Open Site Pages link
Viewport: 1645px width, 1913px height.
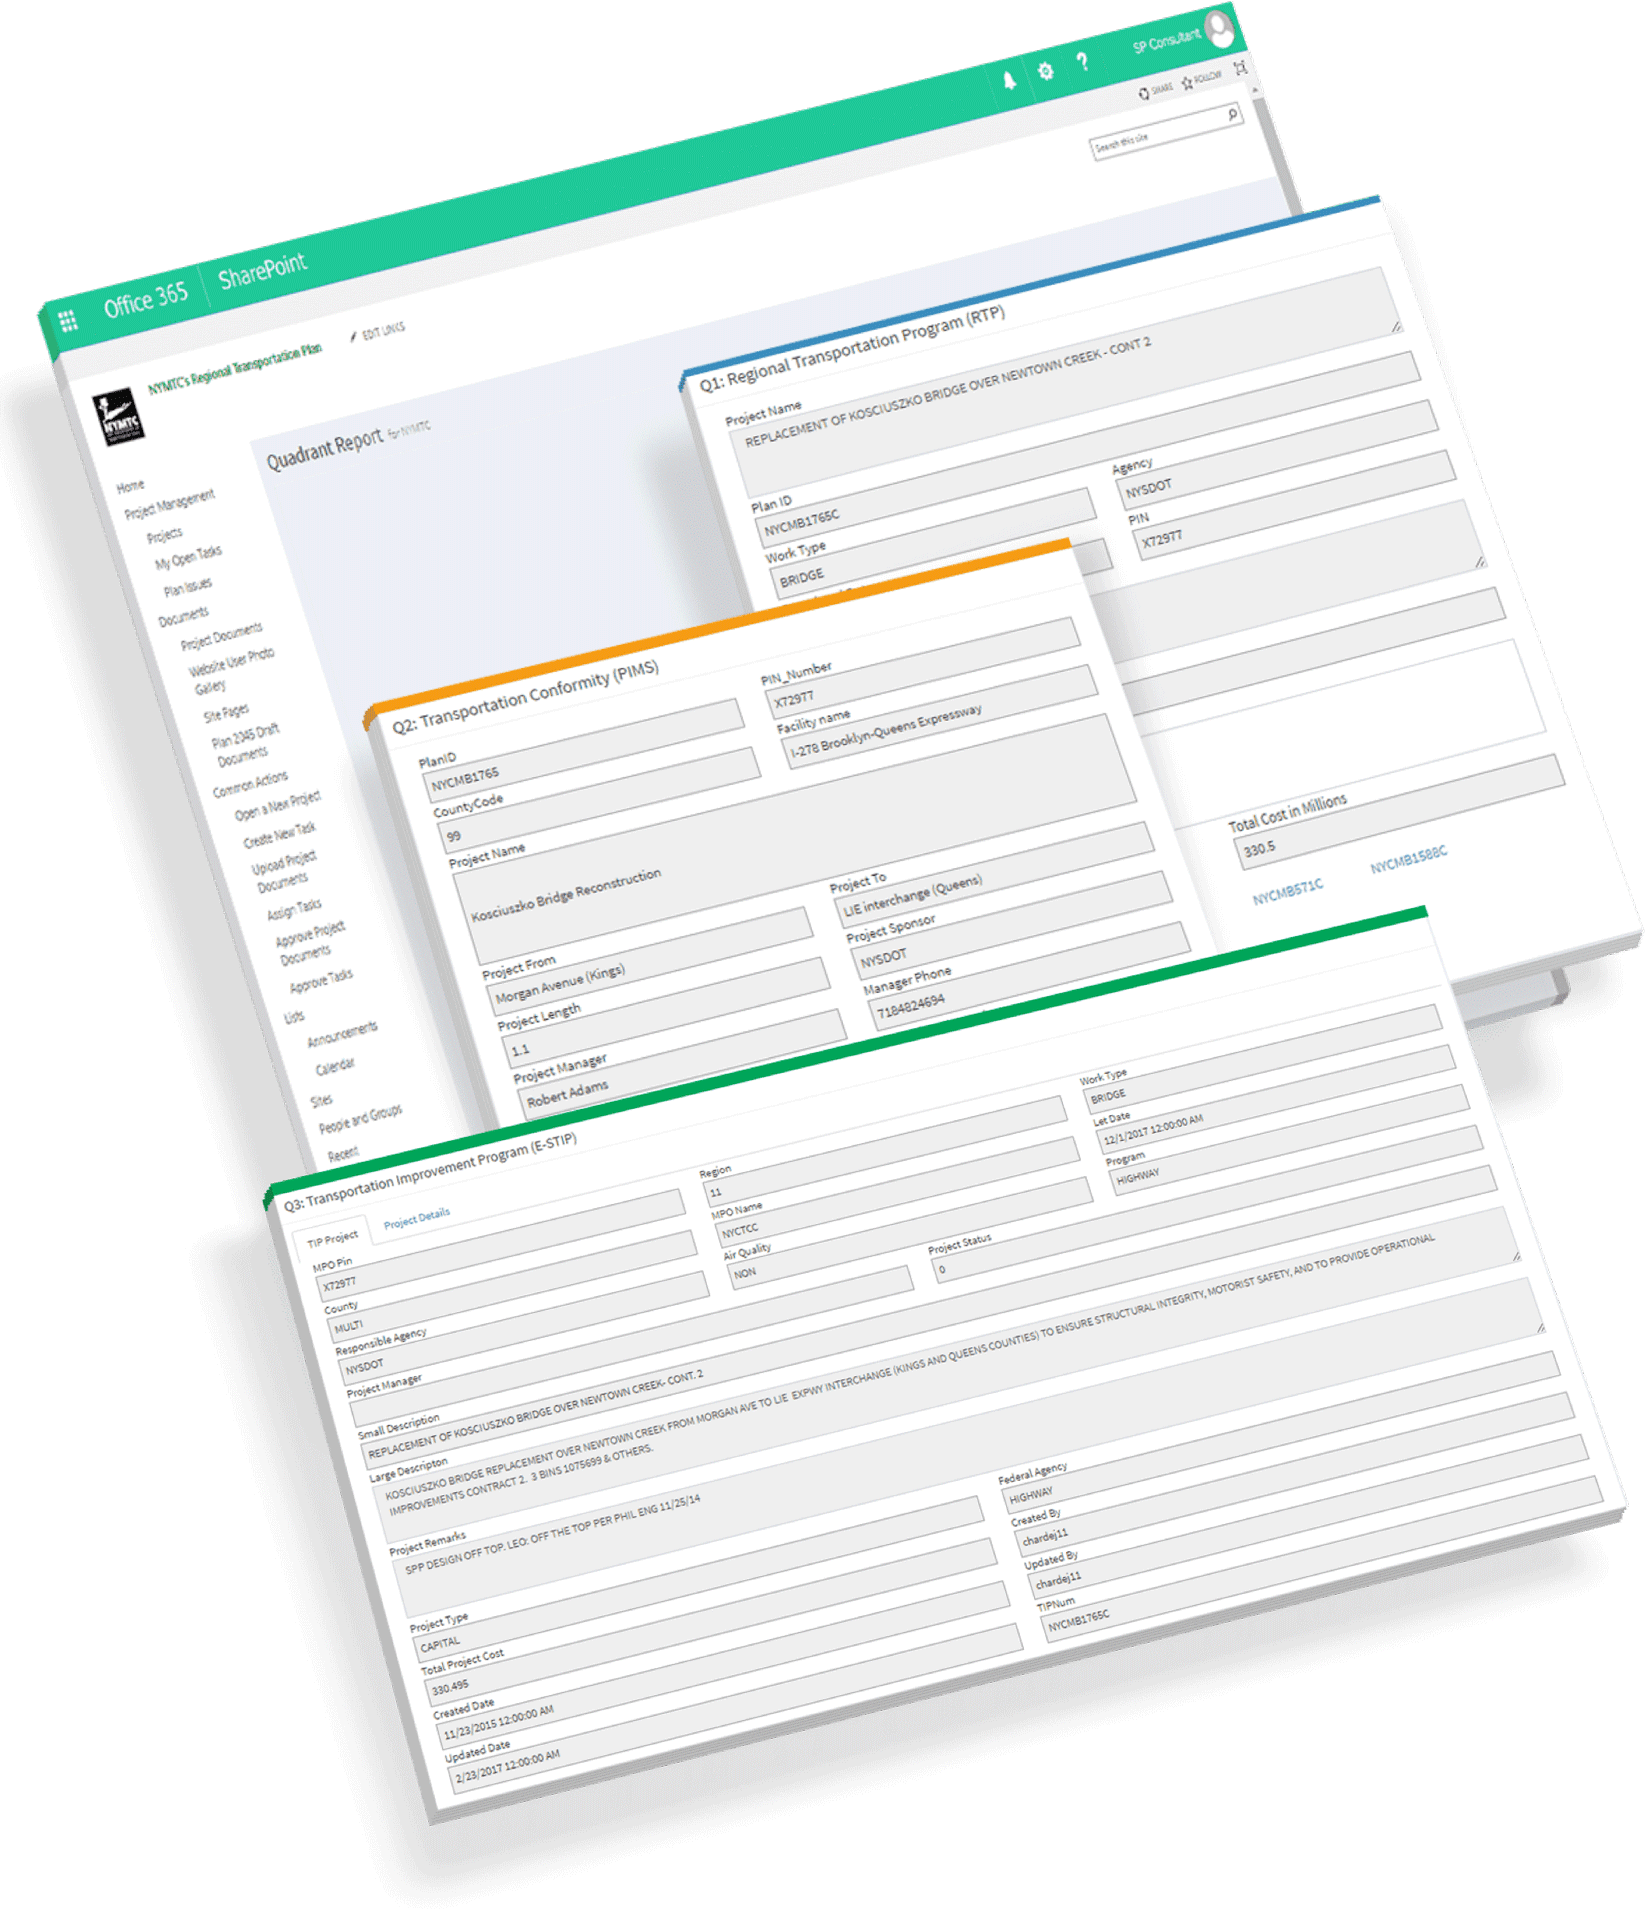pyautogui.click(x=226, y=711)
